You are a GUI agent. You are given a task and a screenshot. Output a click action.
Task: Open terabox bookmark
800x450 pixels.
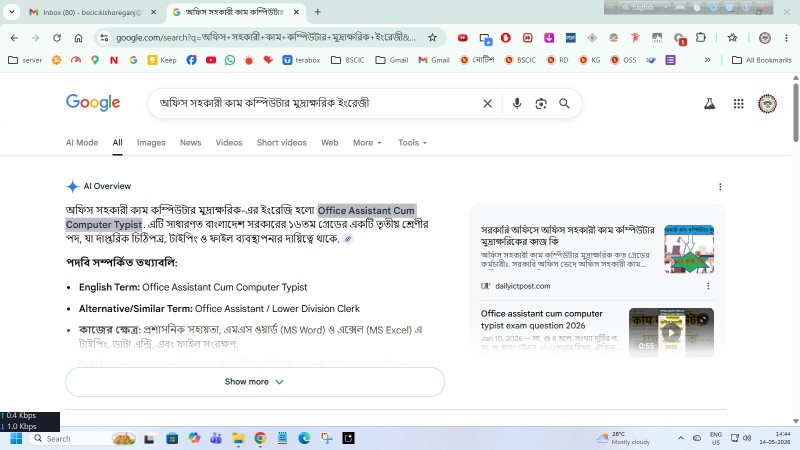pos(302,60)
